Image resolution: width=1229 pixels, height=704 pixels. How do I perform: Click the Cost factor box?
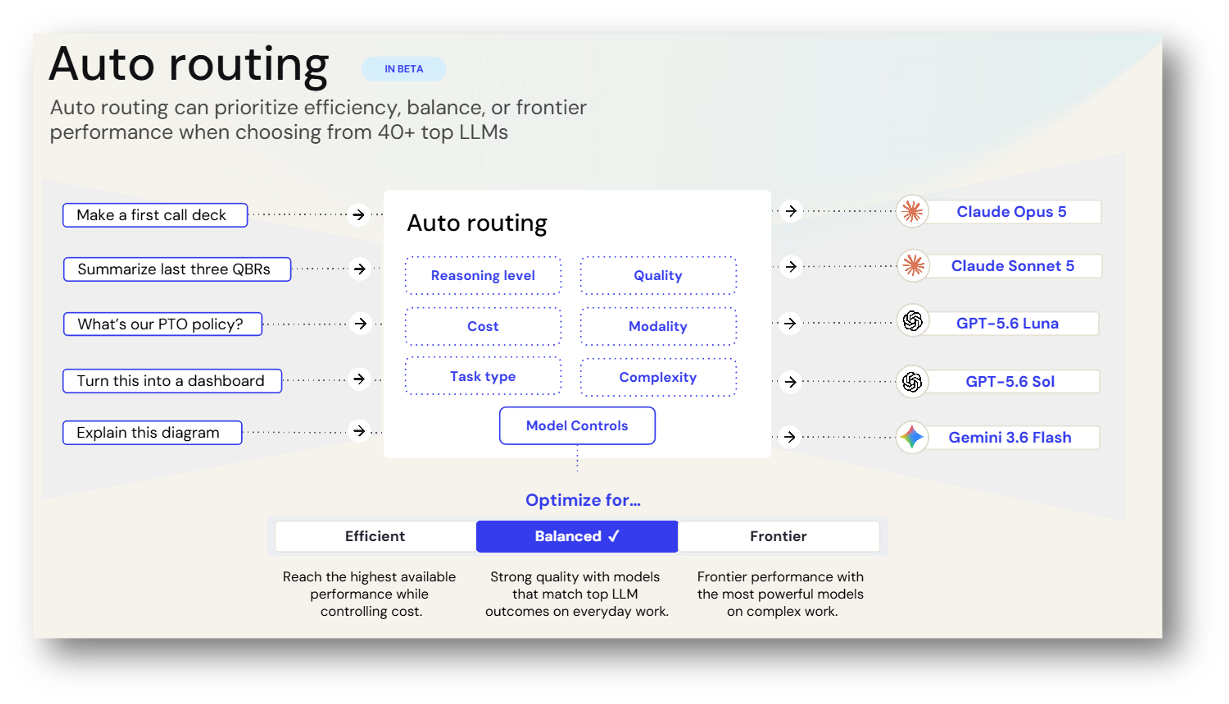tap(483, 326)
